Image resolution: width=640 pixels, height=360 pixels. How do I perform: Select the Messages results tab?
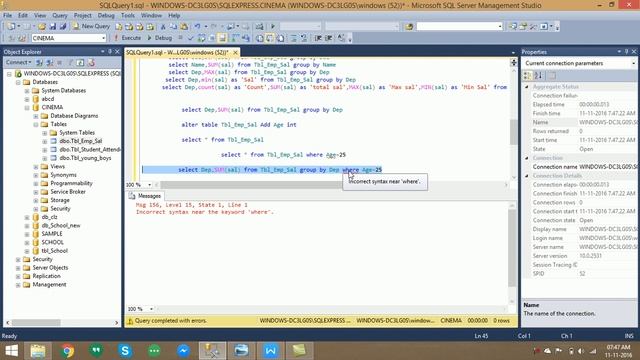(145, 196)
